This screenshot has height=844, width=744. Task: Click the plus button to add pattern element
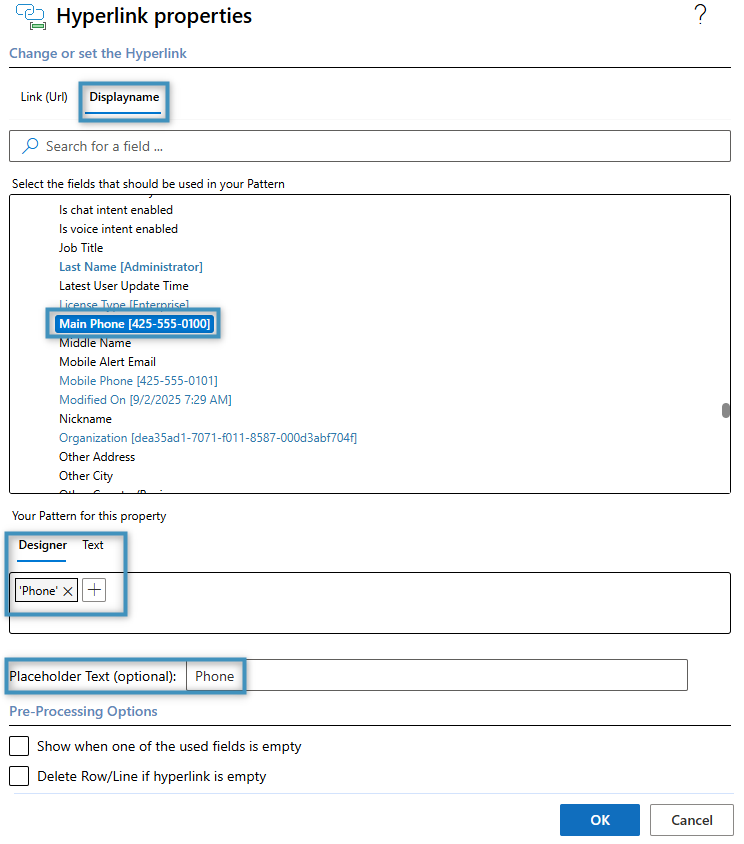(x=94, y=591)
